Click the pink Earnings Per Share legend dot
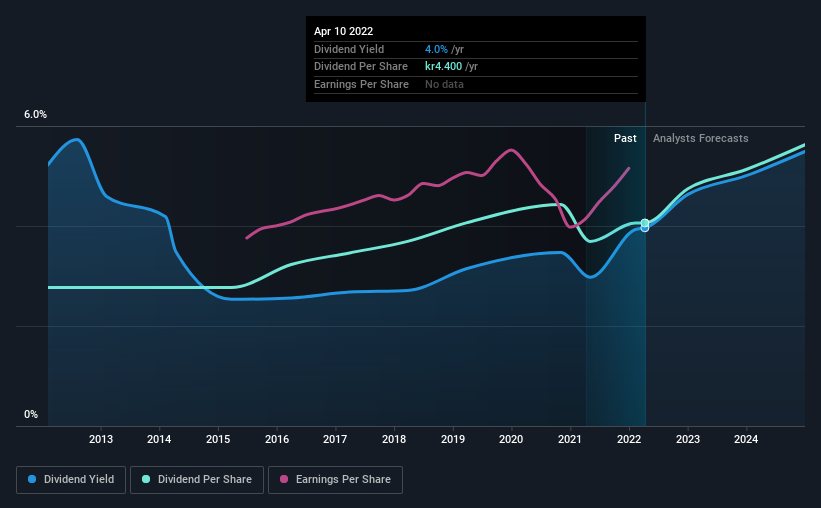 click(x=284, y=479)
